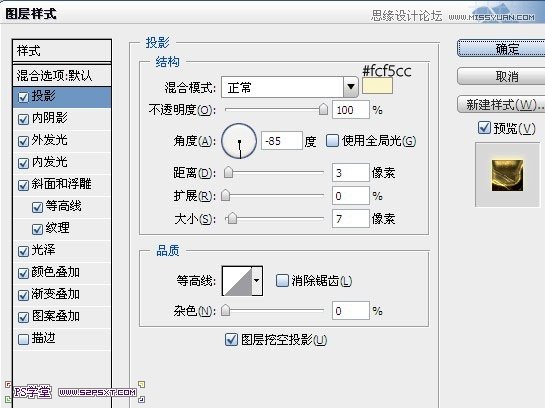Viewport: 545px width, 408px height.
Task: Enable 消除锯齿 anti-alias checkbox
Action: click(282, 280)
